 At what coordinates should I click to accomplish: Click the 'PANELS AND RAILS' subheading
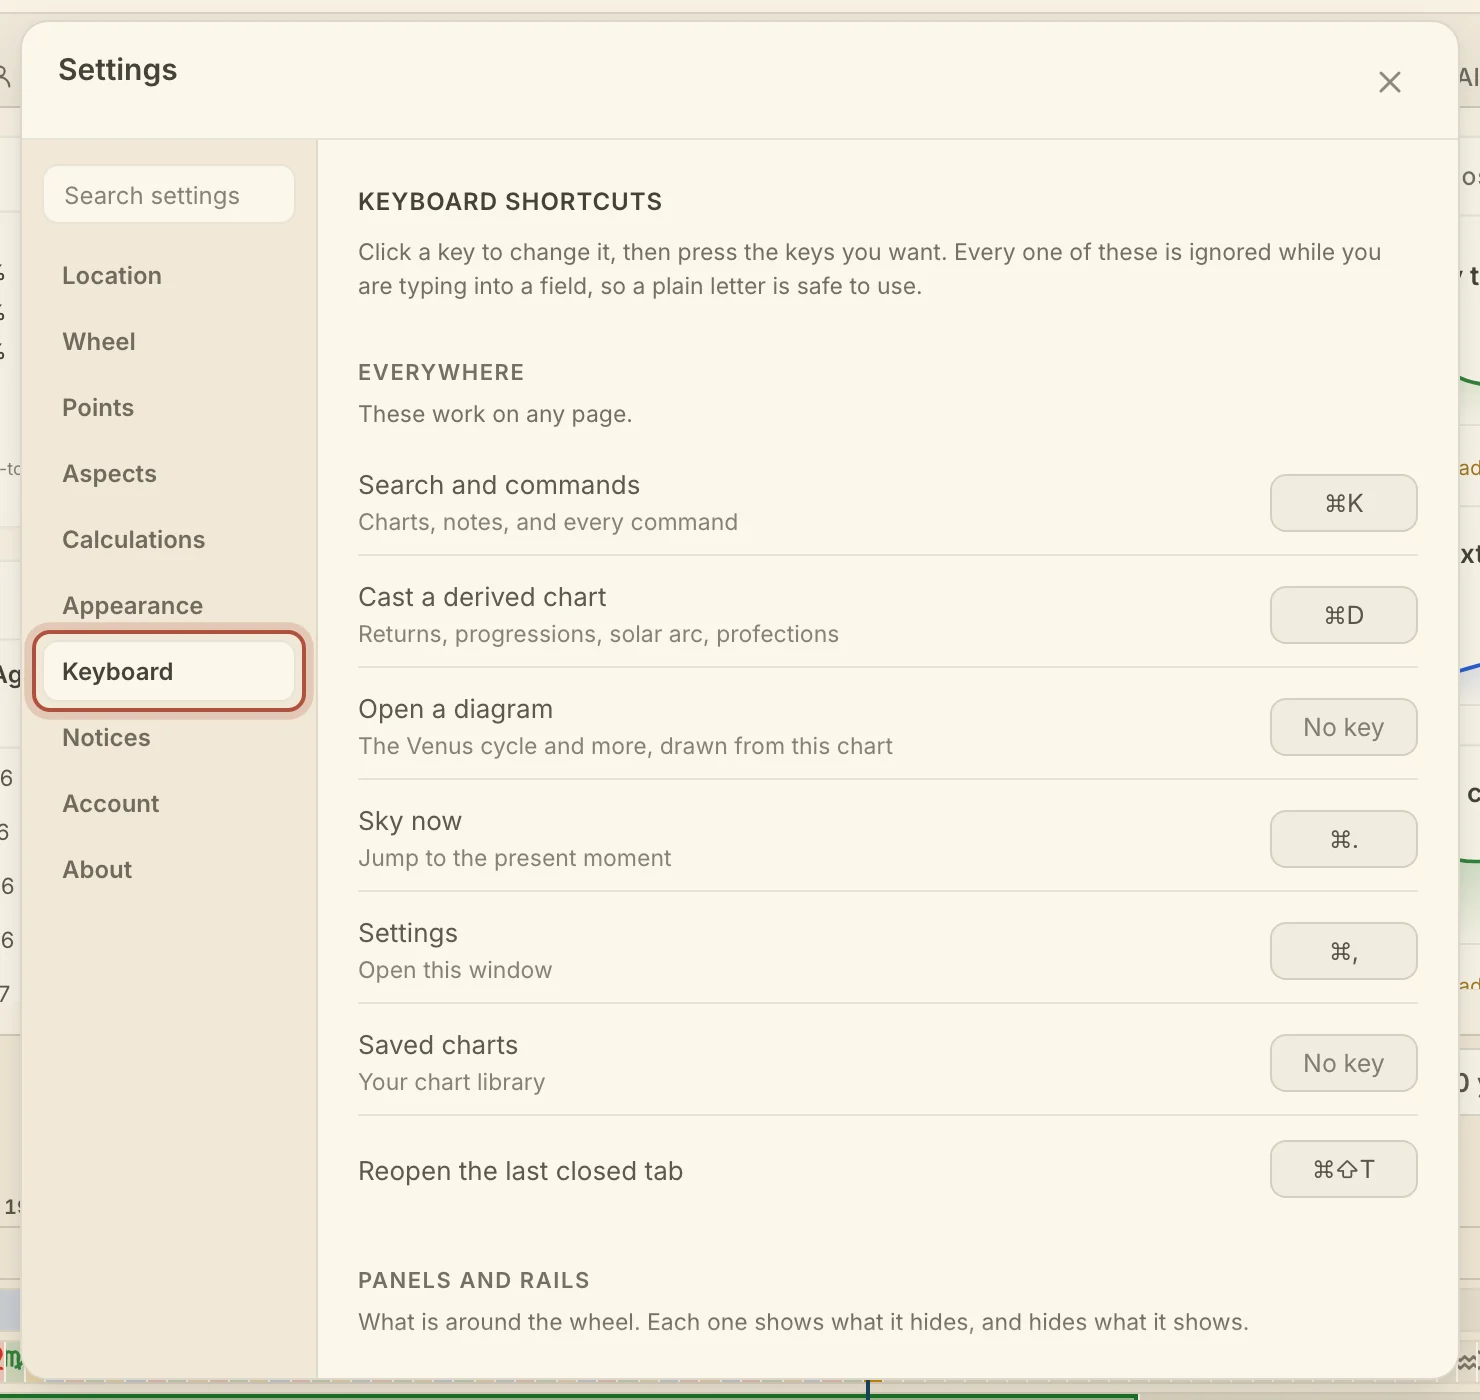click(x=474, y=1281)
